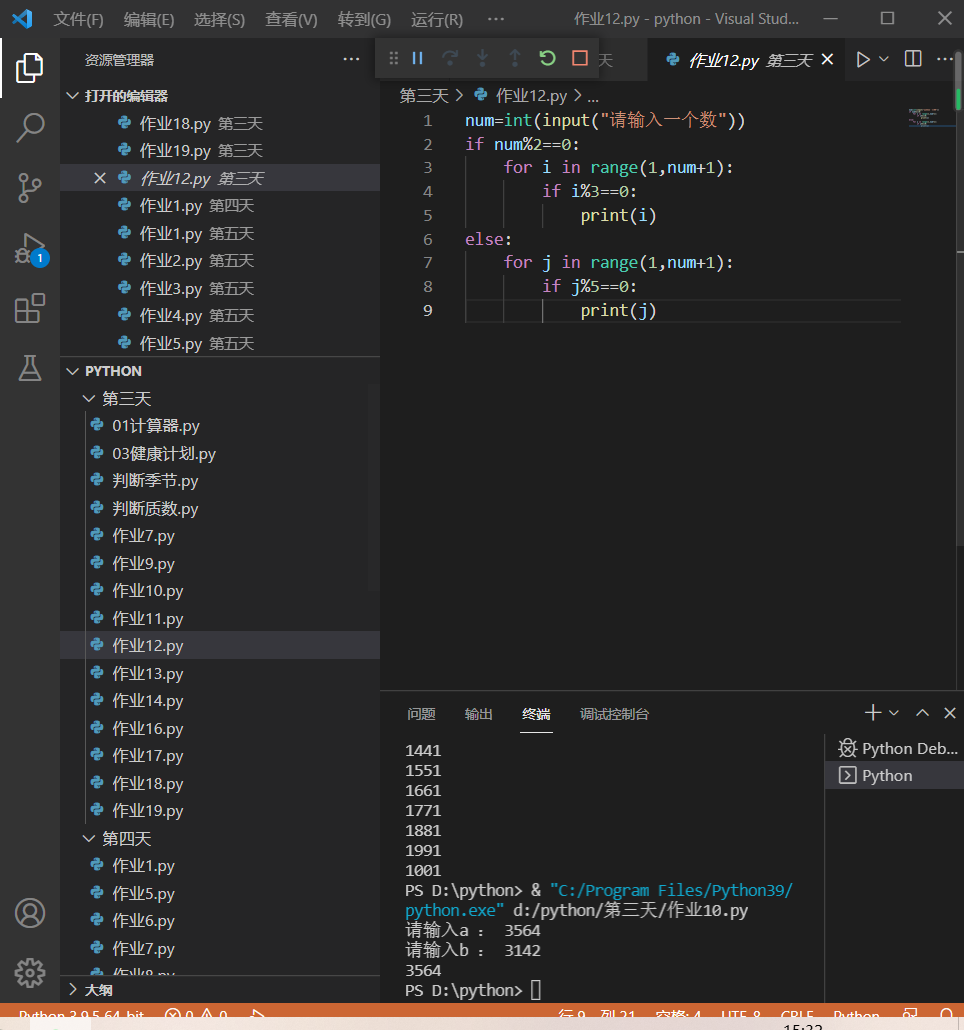Collapse the 打开的编辑器 section
This screenshot has height=1030, width=964.
[73, 96]
